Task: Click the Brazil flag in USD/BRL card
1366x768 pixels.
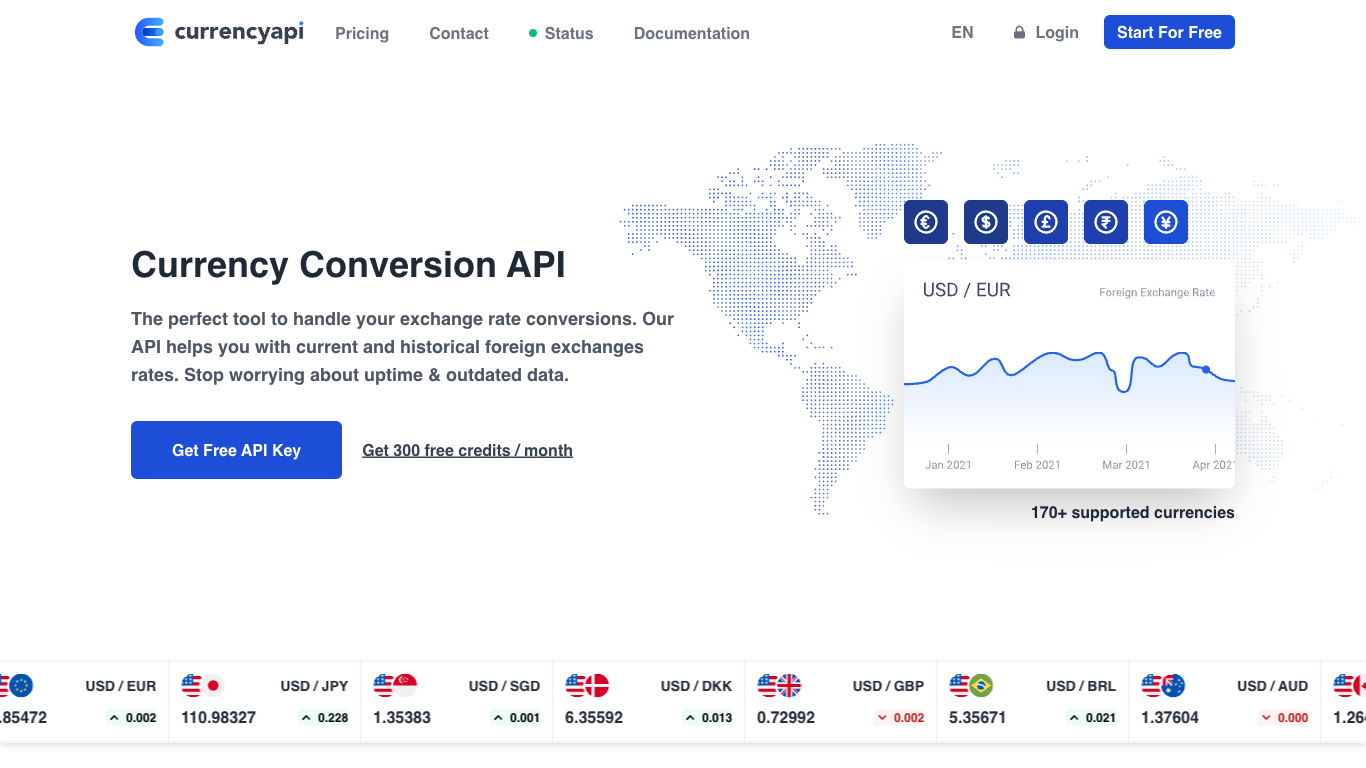Action: pos(981,685)
